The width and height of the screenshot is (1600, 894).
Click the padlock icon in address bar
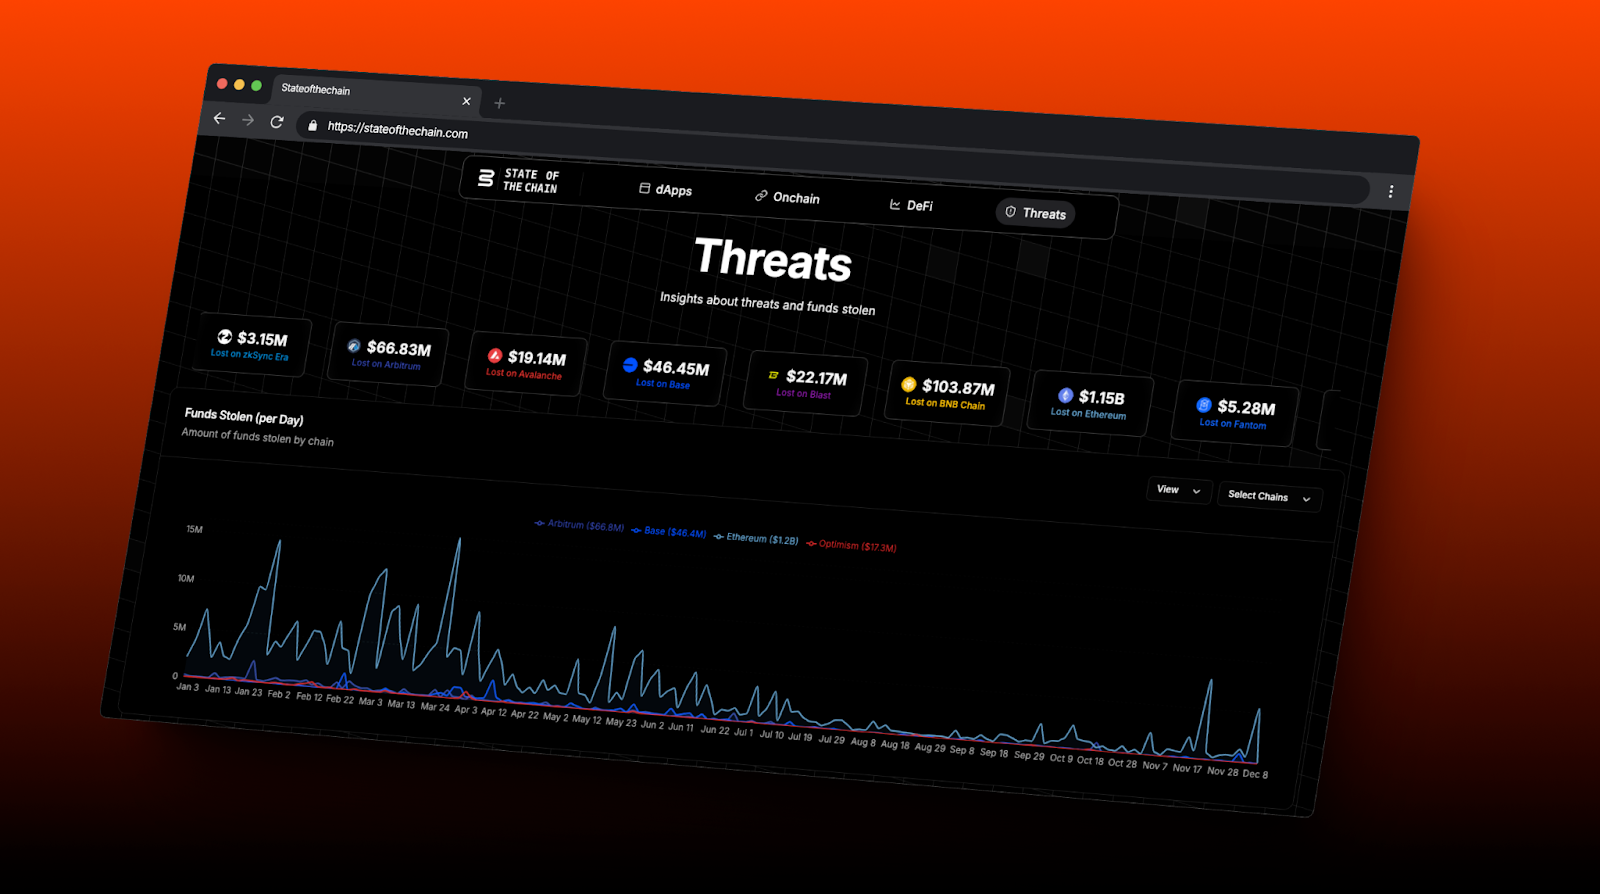click(313, 125)
